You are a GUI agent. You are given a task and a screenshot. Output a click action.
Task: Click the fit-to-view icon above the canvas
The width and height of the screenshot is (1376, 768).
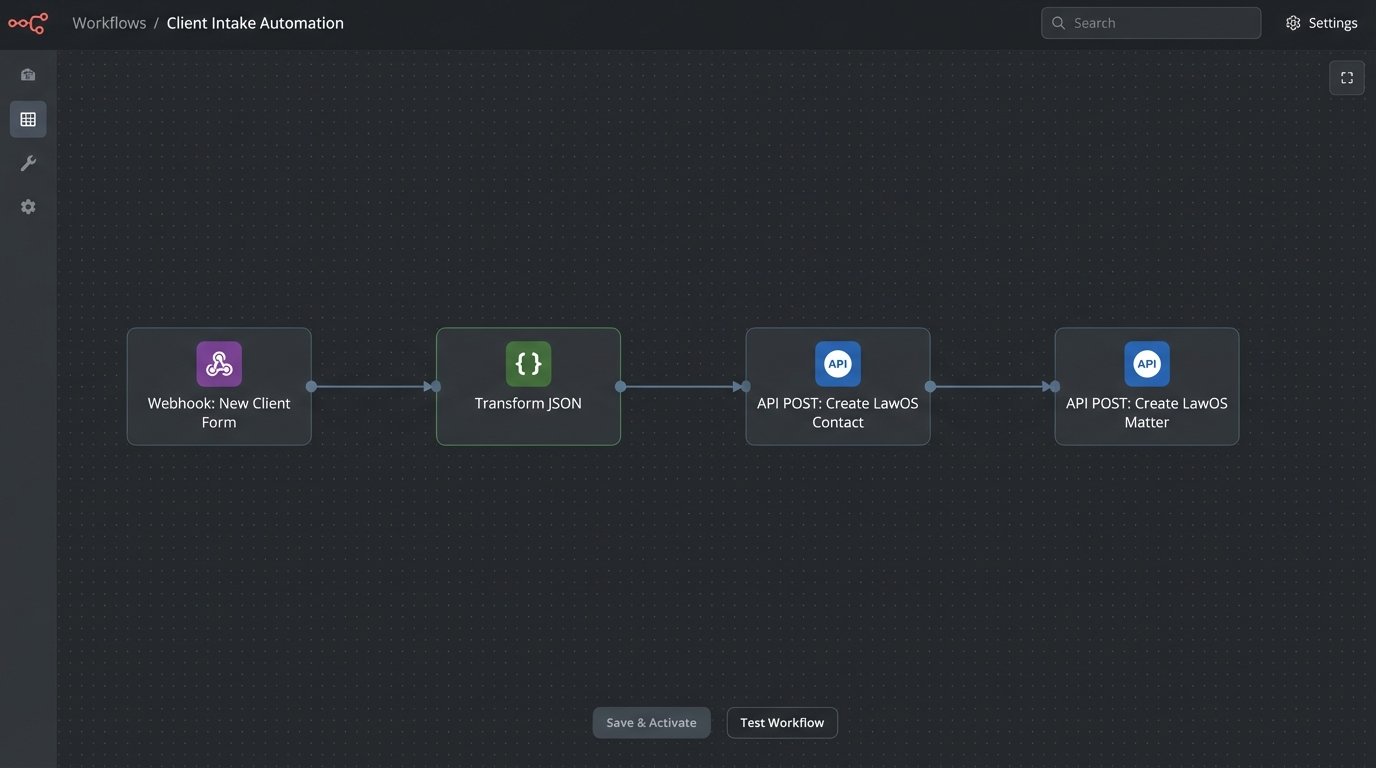point(1346,77)
